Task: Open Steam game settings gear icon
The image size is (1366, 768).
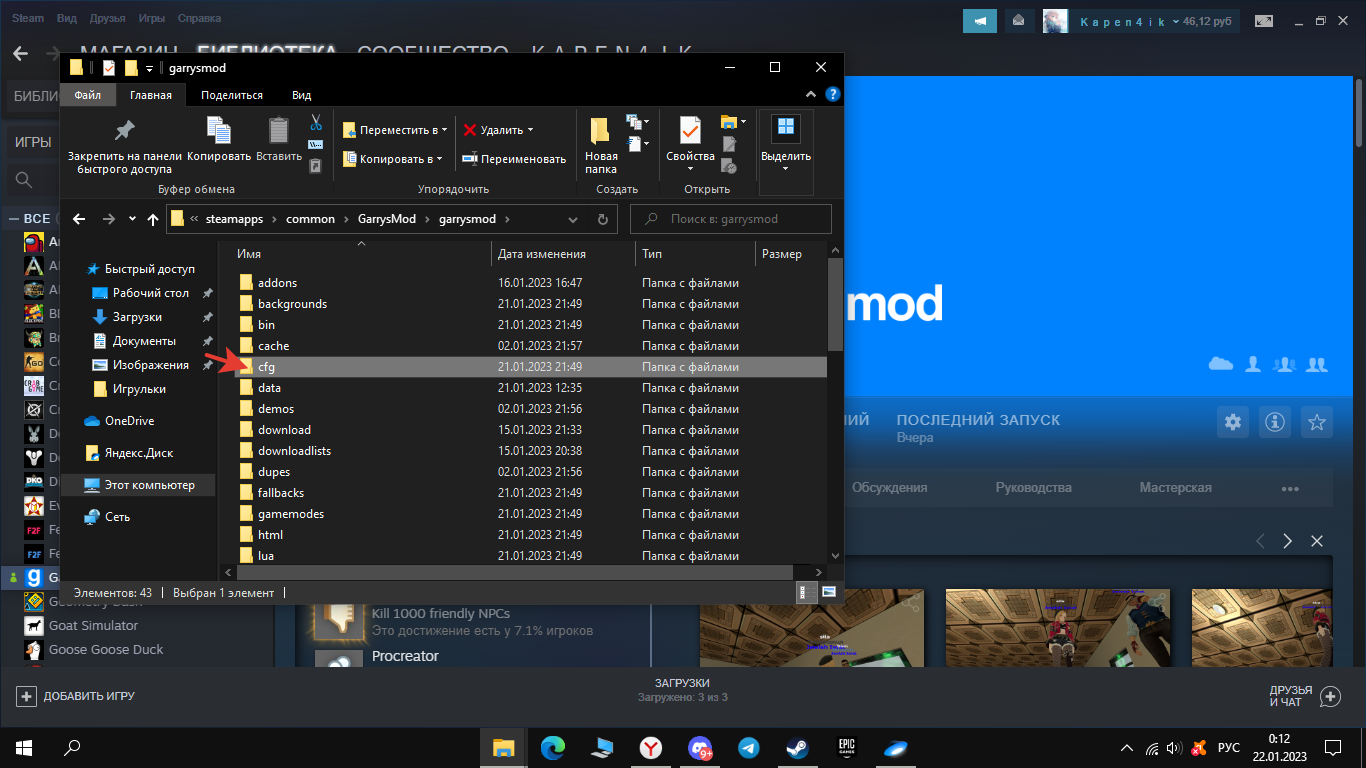Action: [1233, 421]
